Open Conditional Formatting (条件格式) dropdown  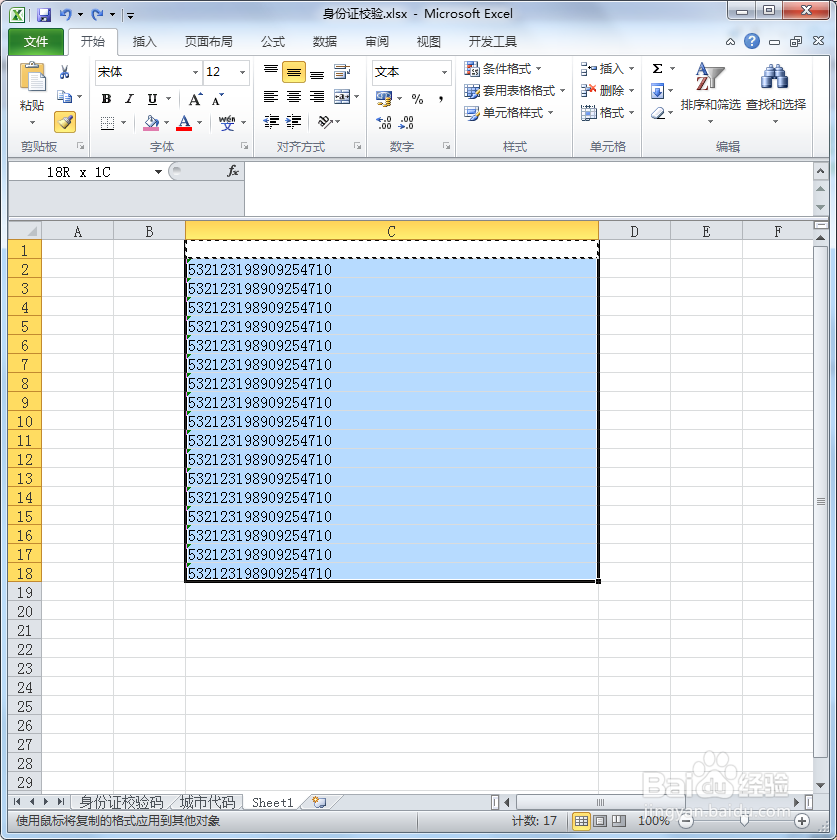503,69
